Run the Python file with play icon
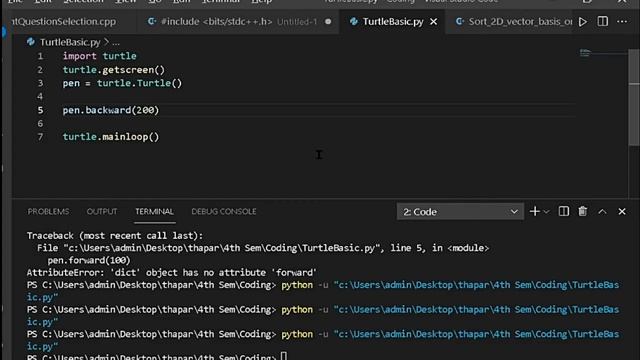 (x=583, y=22)
